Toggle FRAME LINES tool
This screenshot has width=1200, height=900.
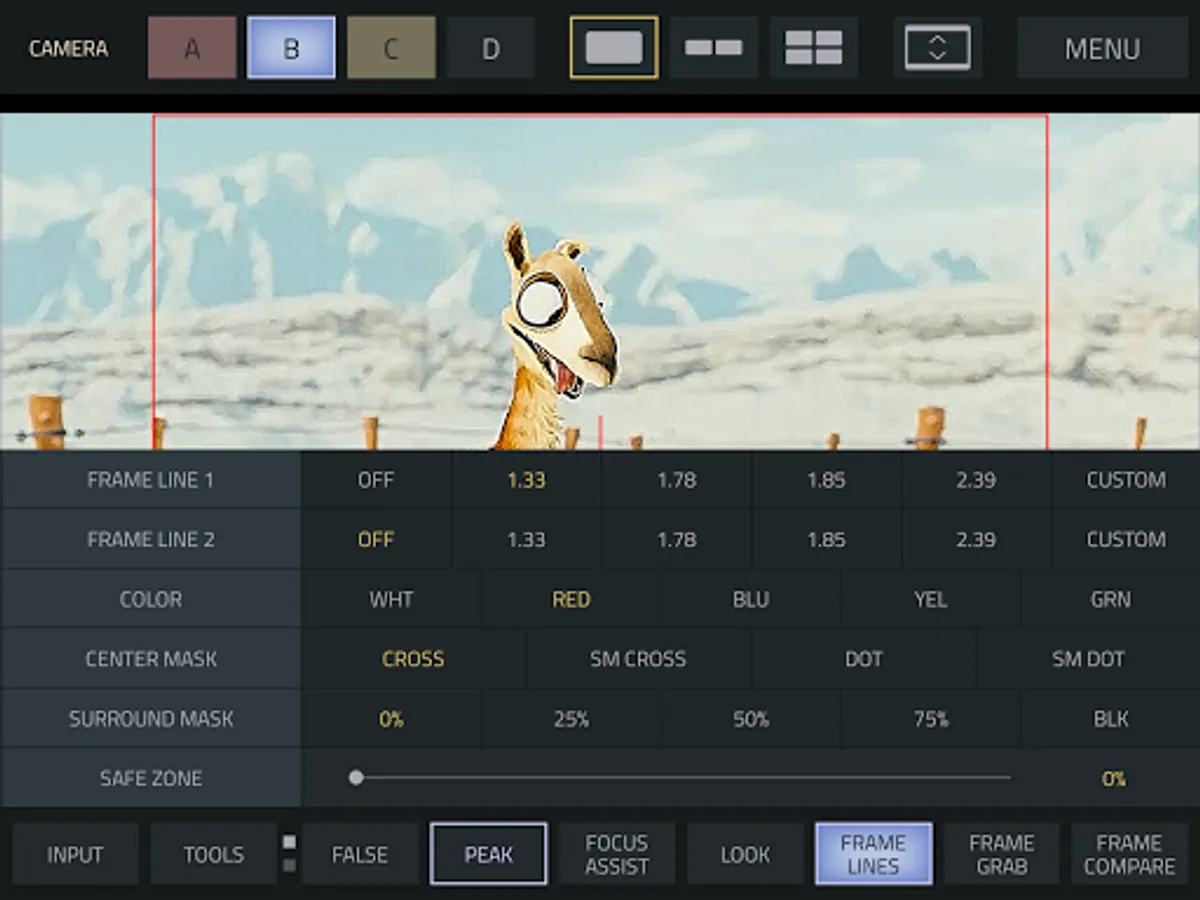tap(873, 854)
